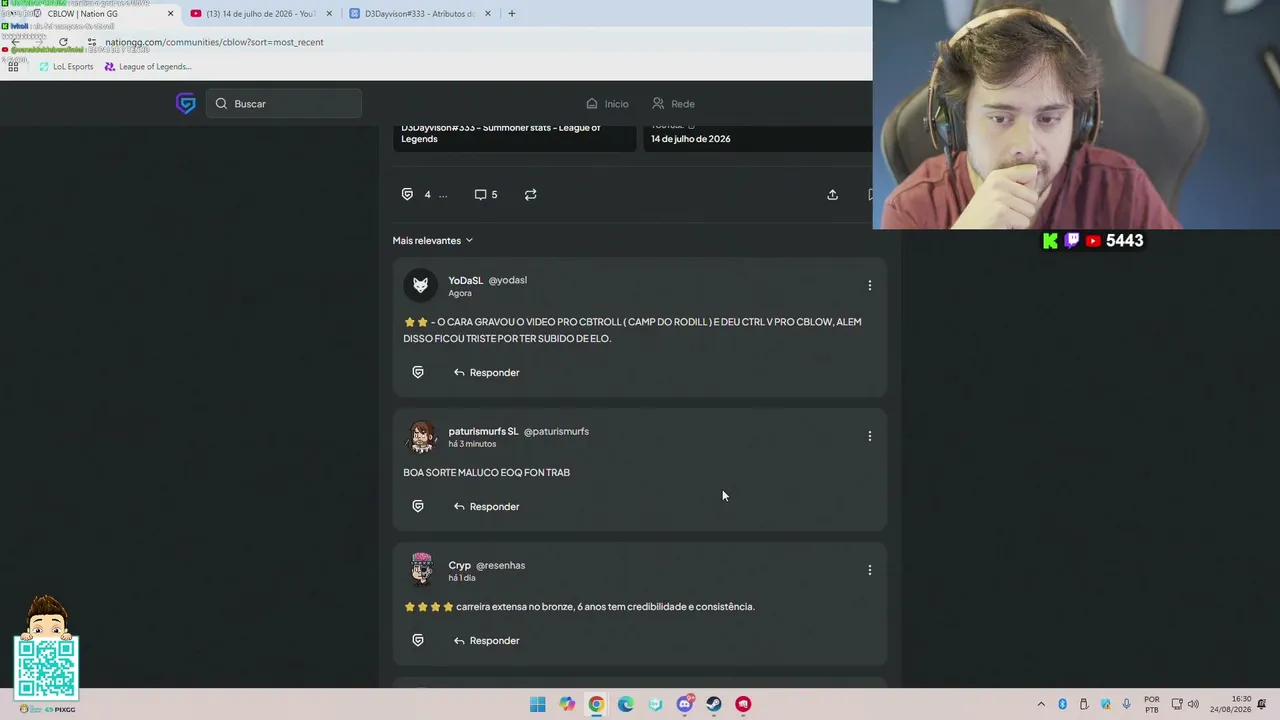Image resolution: width=1280 pixels, height=720 pixels.
Task: Open the volume control tray icon
Action: 1193,704
